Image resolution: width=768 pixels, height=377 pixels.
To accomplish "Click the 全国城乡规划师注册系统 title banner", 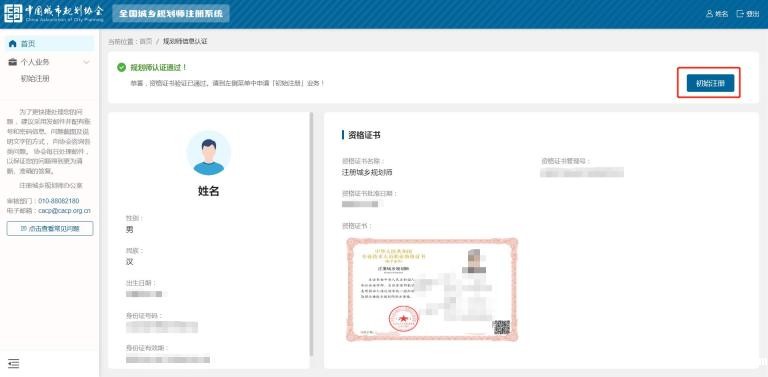I will tap(171, 13).
